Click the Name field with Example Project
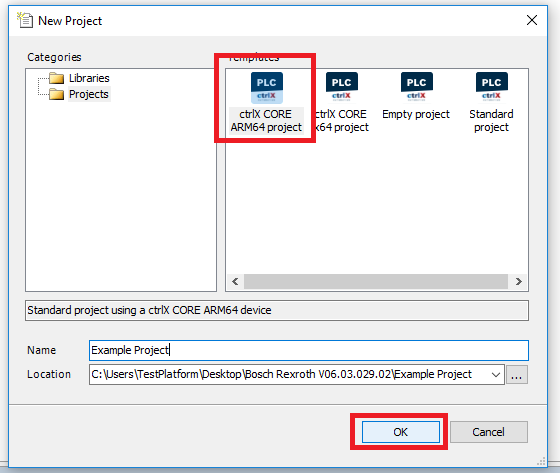 309,350
